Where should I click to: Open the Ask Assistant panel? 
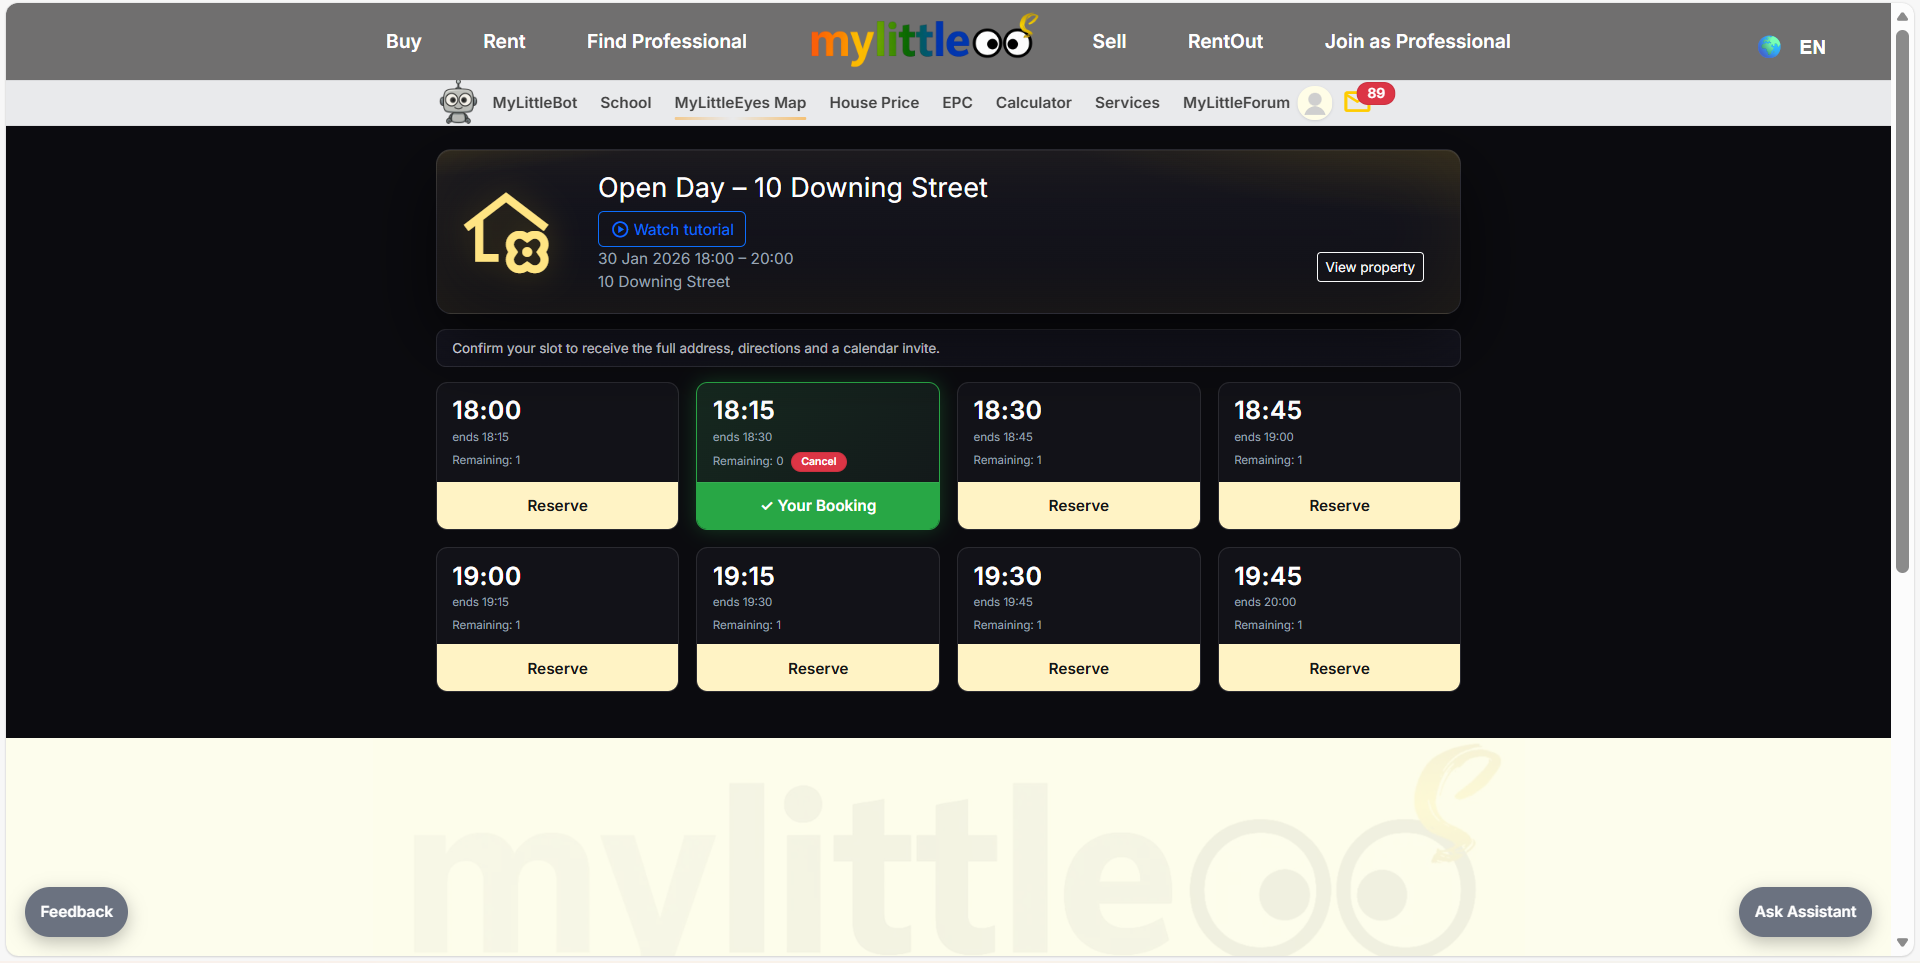(x=1804, y=911)
